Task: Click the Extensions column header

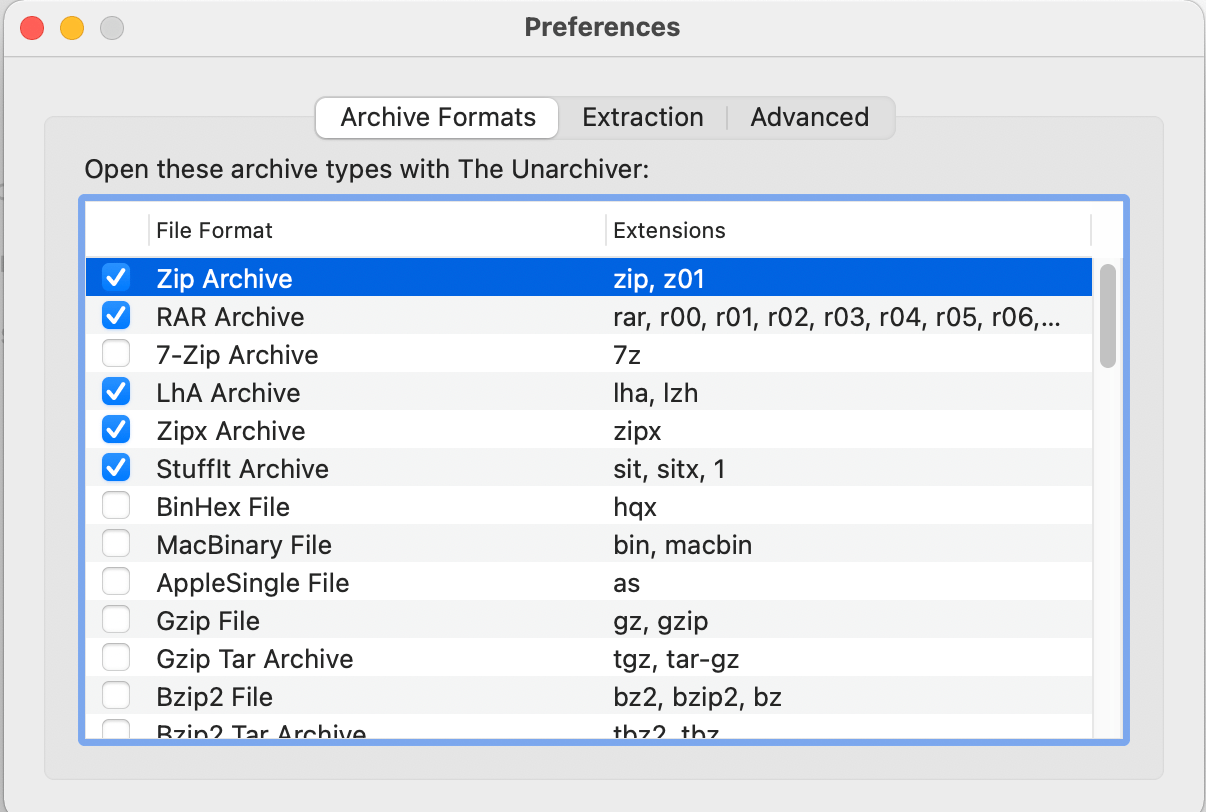Action: (668, 230)
